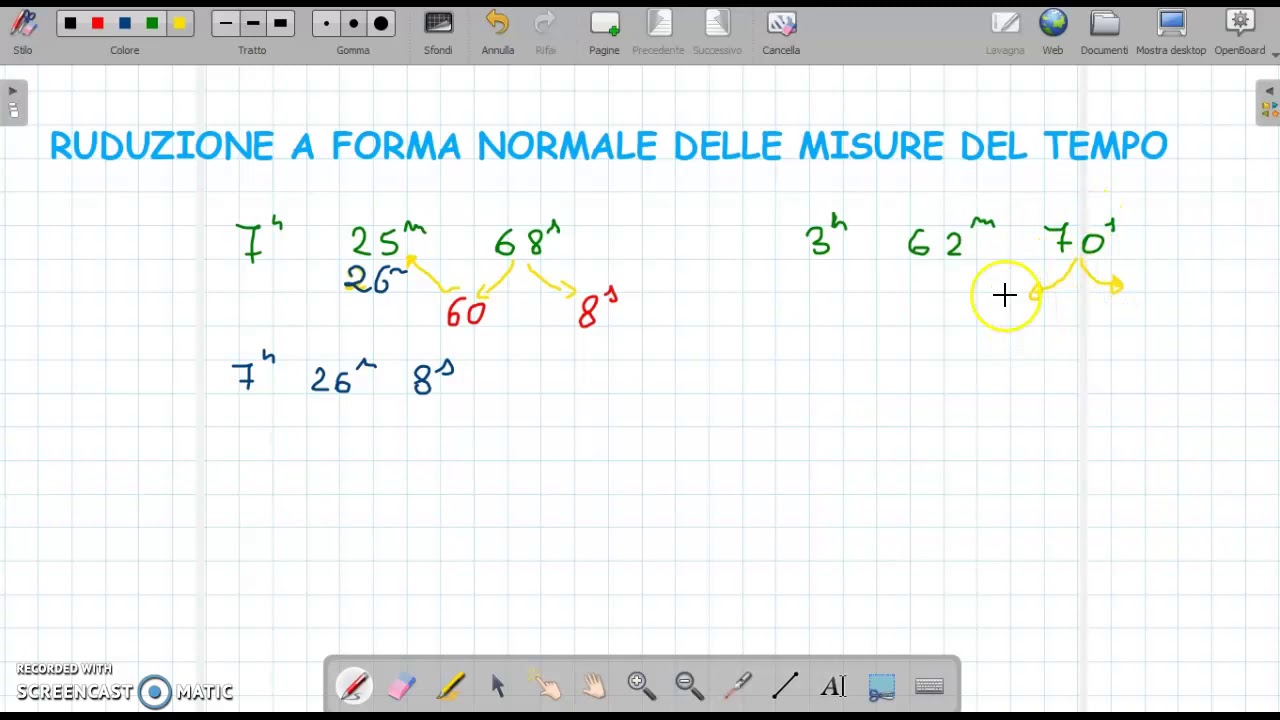
Task: Pick the black pen color
Action: pyautogui.click(x=71, y=23)
